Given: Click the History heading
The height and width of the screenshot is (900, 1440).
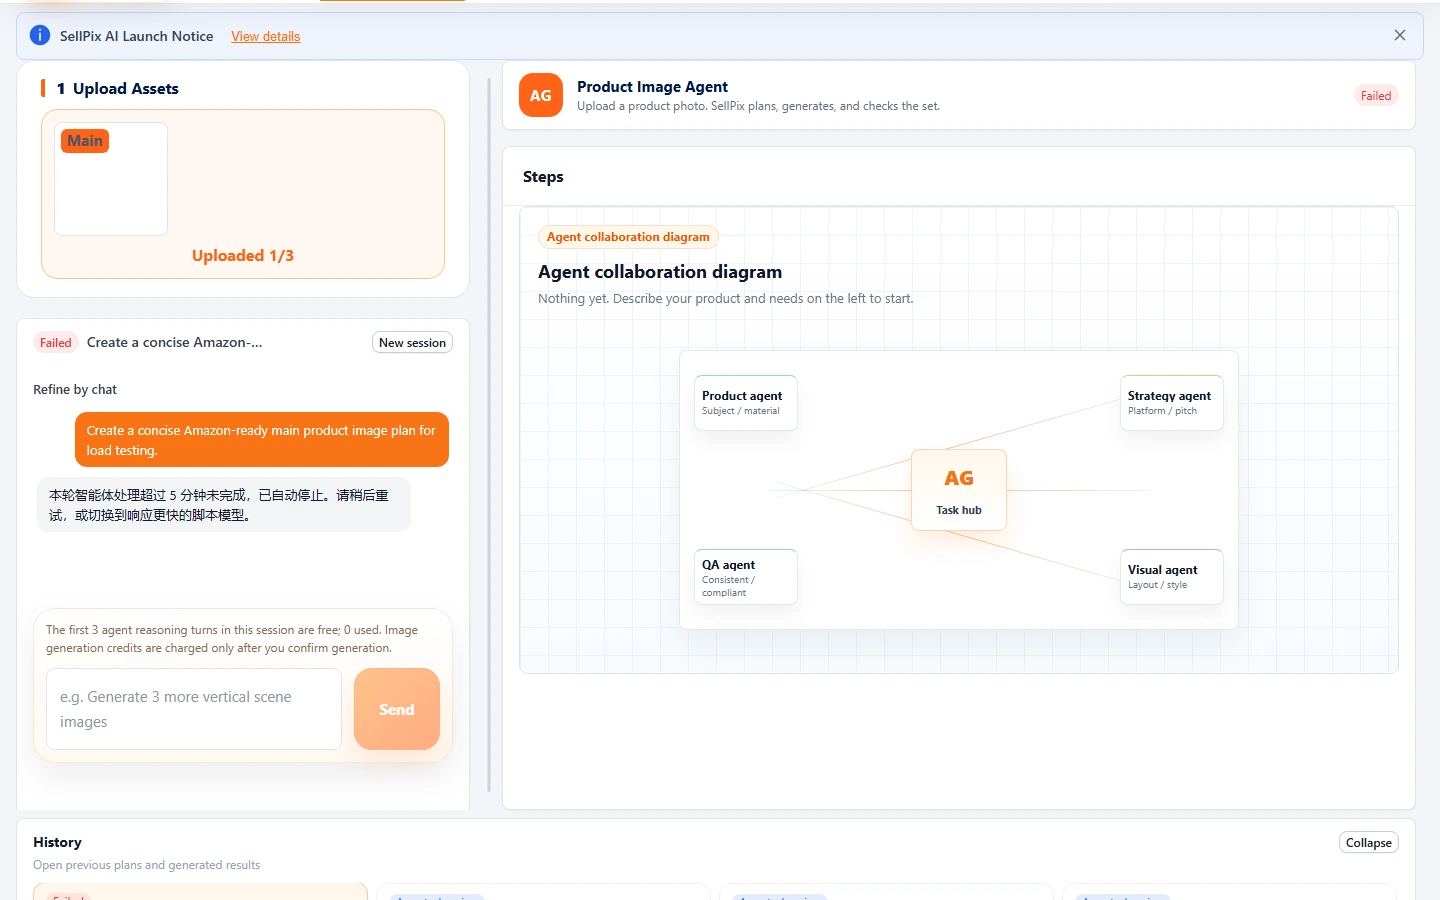Looking at the screenshot, I should (57, 843).
